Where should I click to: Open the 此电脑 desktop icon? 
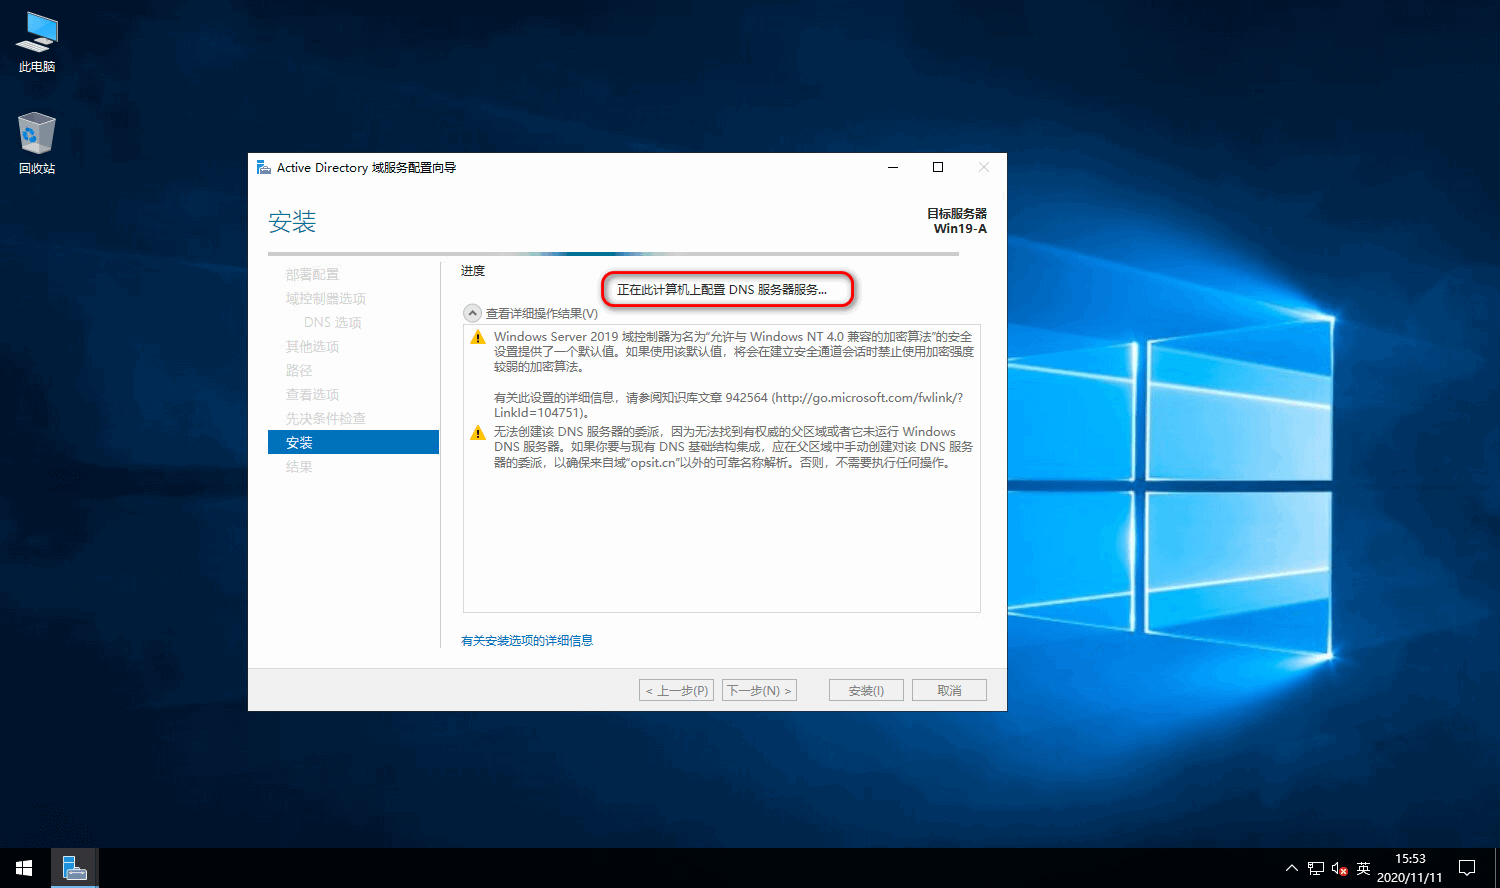pyautogui.click(x=37, y=42)
